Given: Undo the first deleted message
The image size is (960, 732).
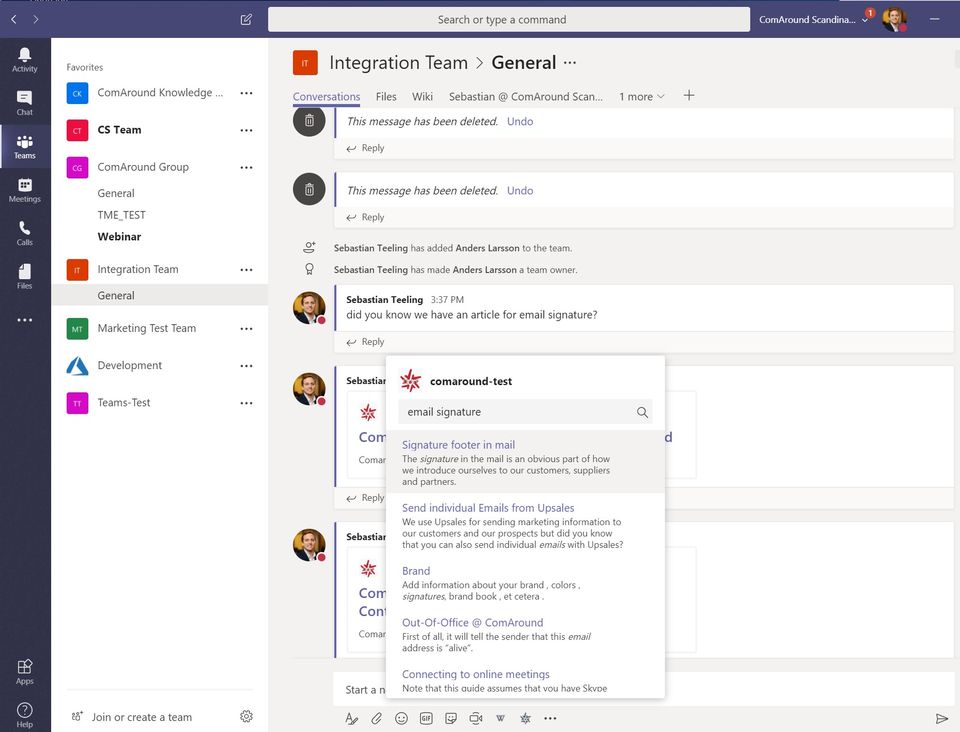Looking at the screenshot, I should [x=520, y=121].
